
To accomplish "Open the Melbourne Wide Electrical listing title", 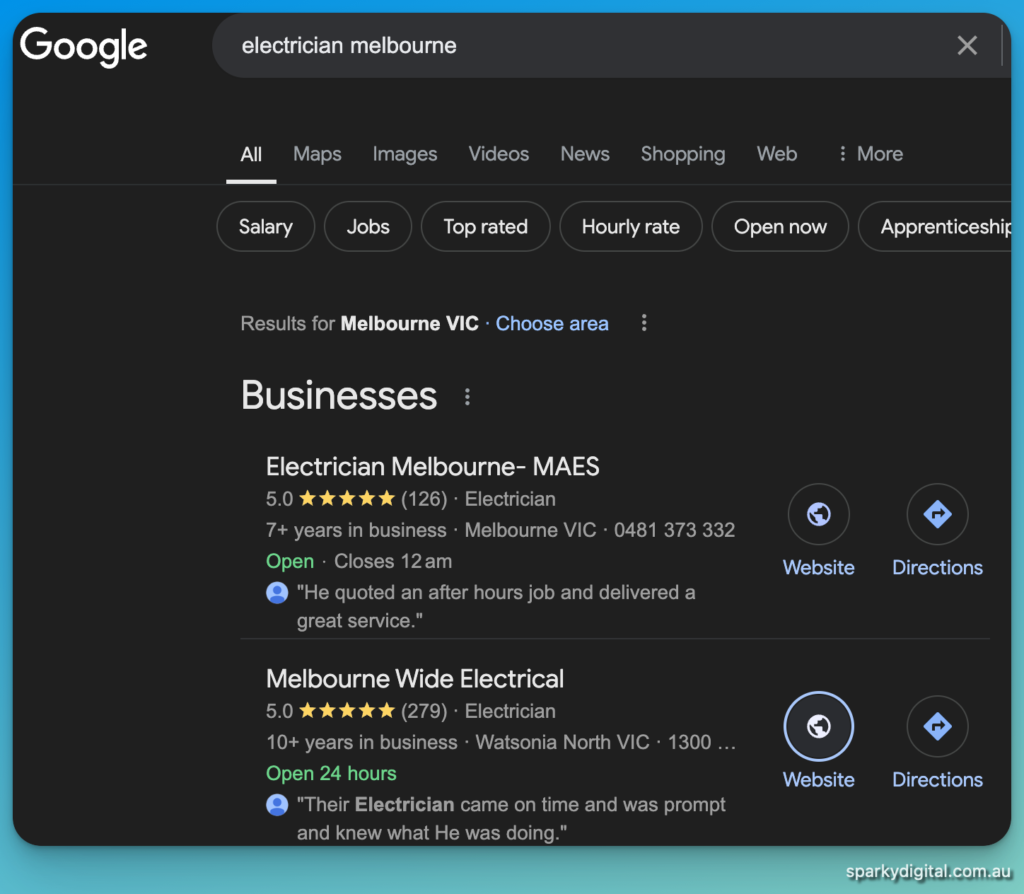I will point(415,679).
